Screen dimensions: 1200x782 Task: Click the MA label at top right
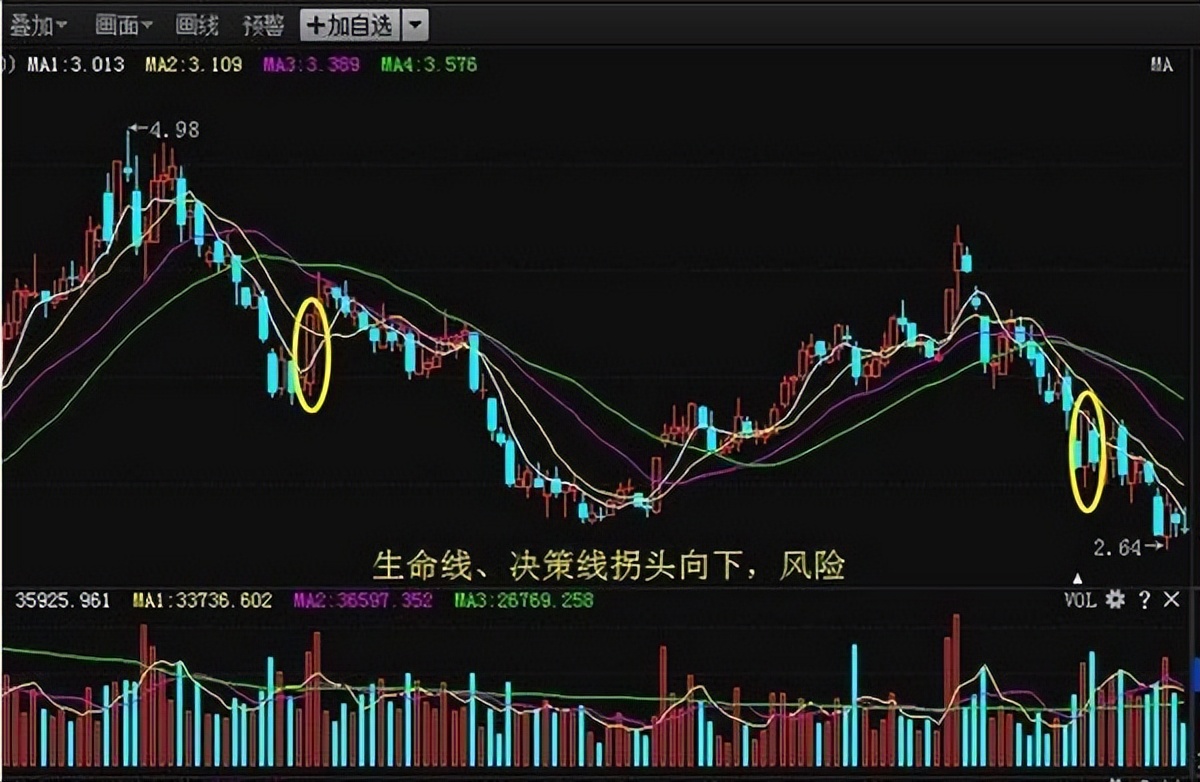(1163, 63)
